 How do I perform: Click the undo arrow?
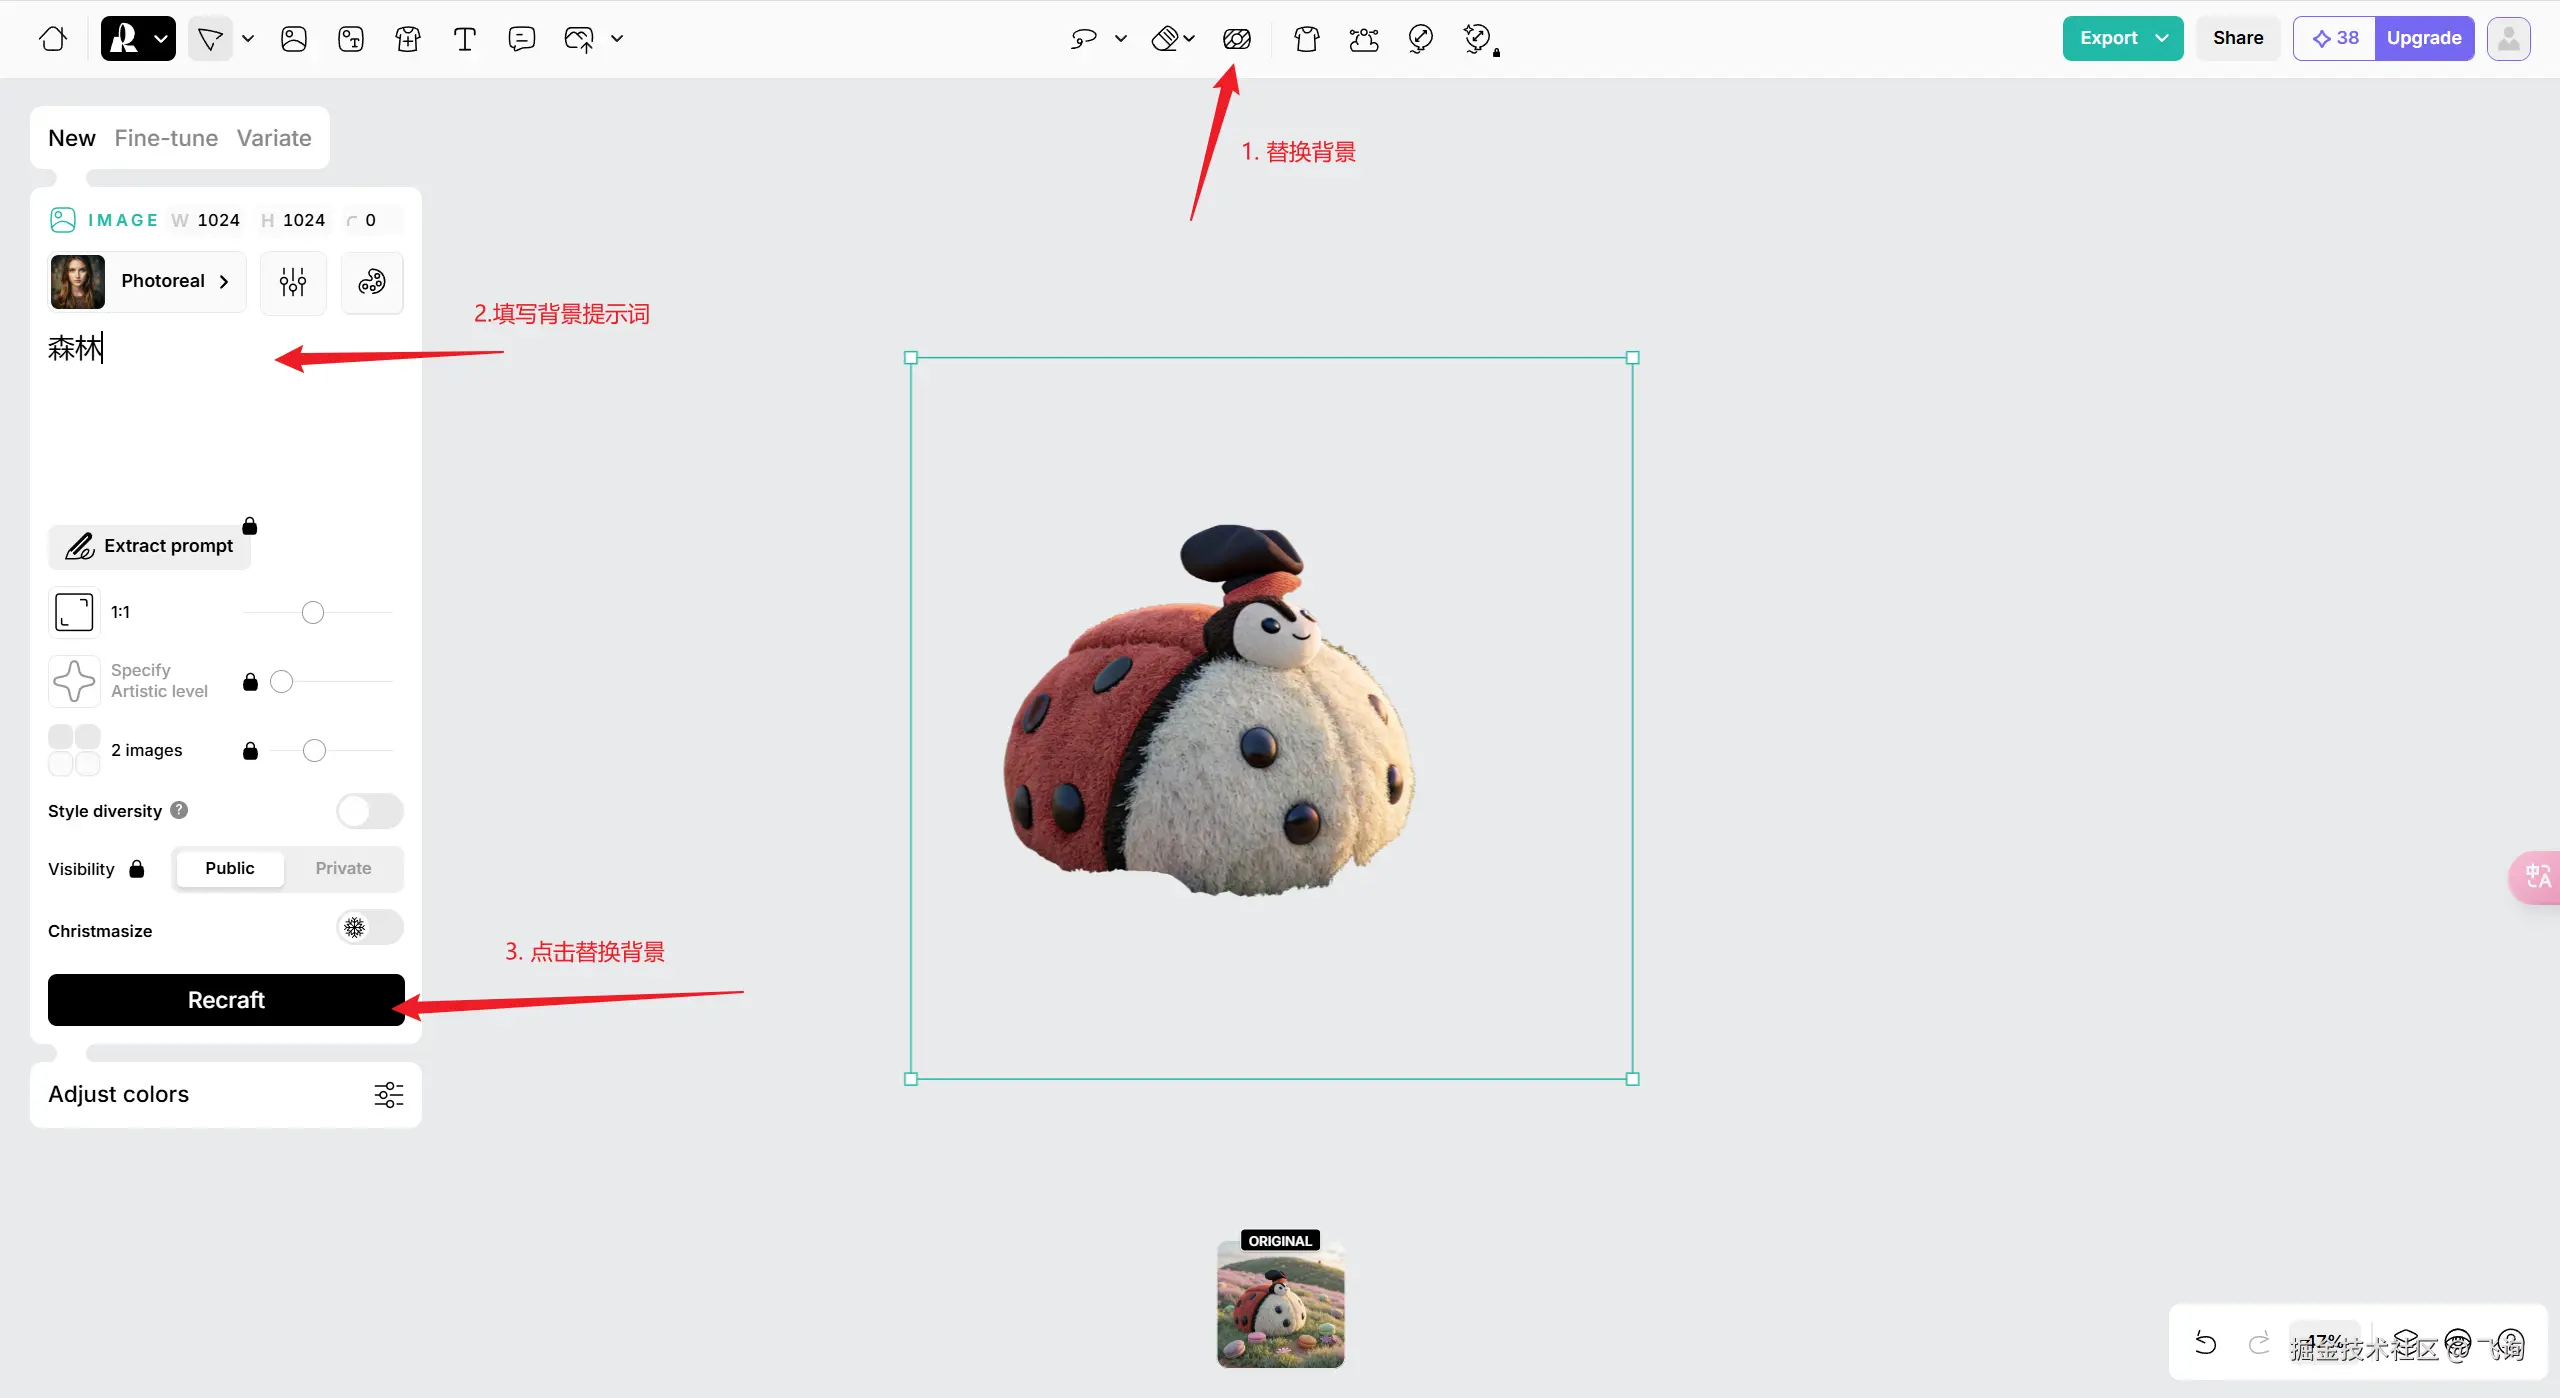[2205, 1343]
